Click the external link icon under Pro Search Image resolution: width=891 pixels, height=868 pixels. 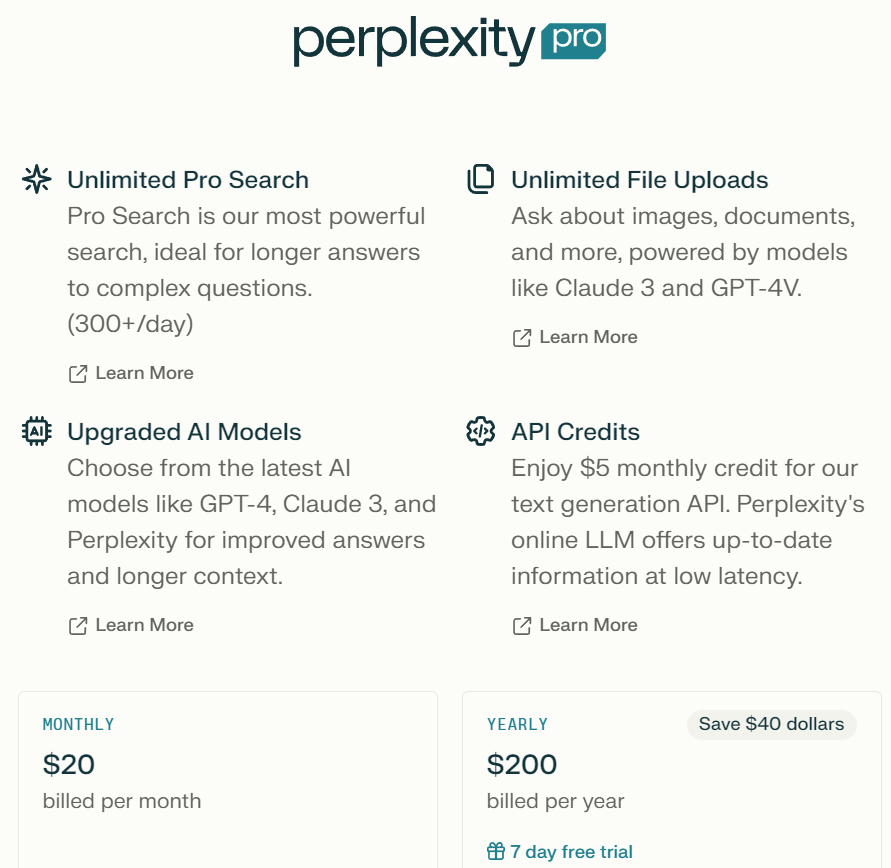(78, 374)
